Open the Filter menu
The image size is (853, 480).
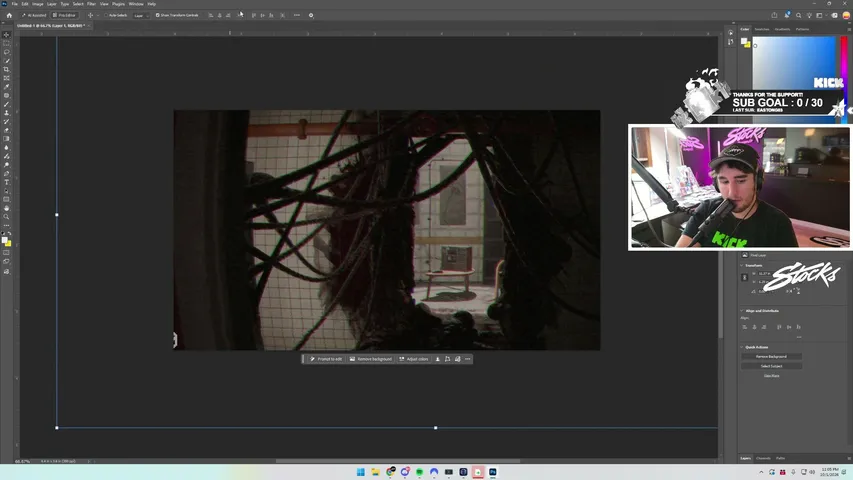click(91, 4)
